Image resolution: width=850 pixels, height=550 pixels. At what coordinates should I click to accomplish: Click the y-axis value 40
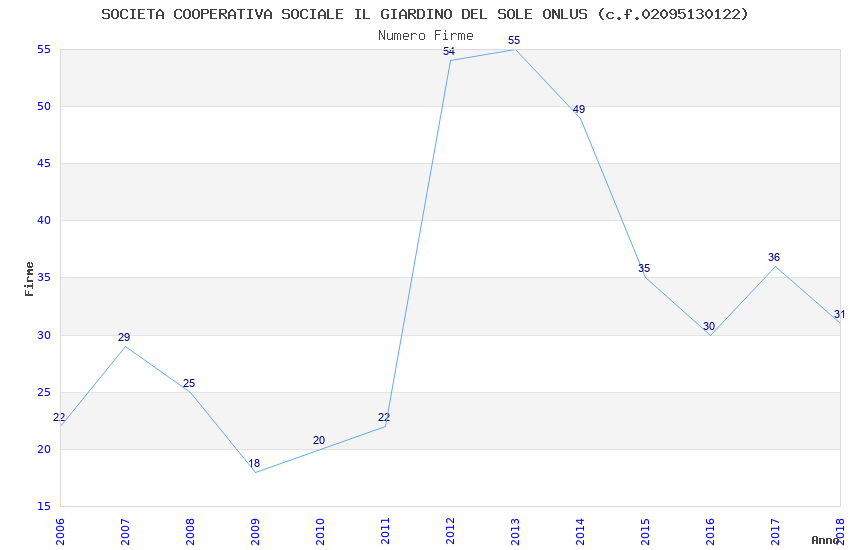44,221
